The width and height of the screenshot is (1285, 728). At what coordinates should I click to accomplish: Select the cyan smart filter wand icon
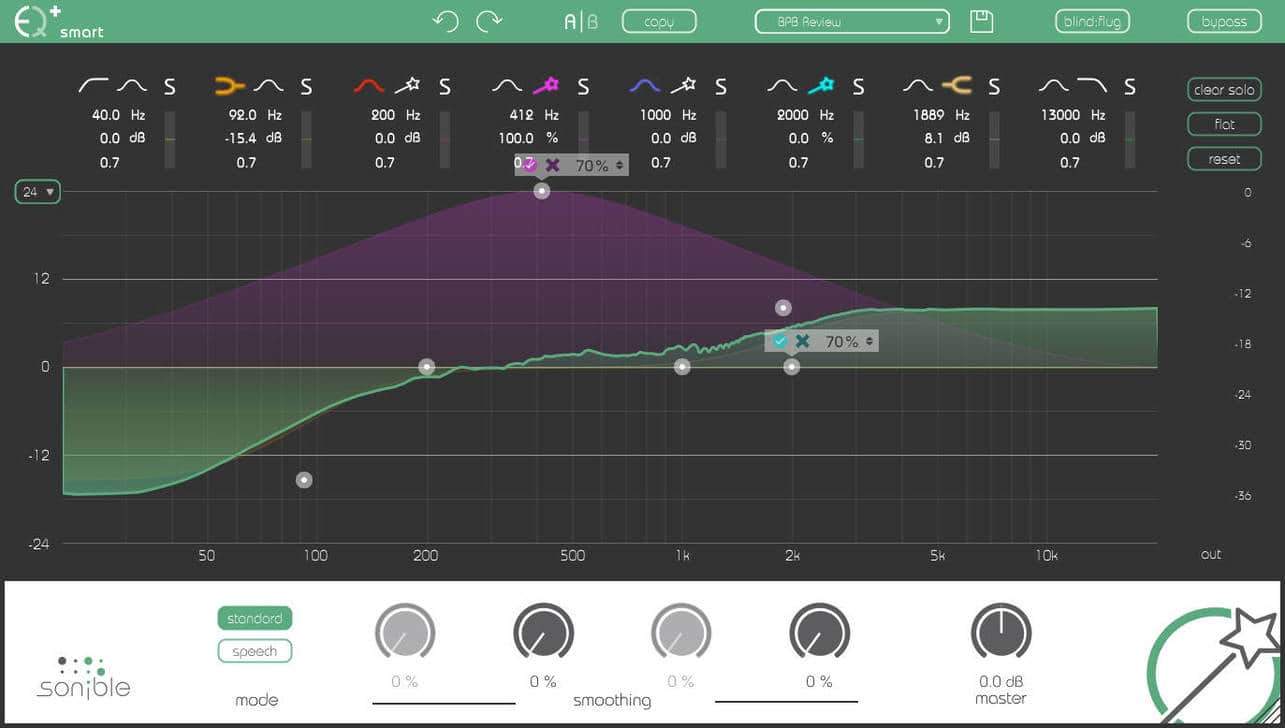[x=820, y=87]
